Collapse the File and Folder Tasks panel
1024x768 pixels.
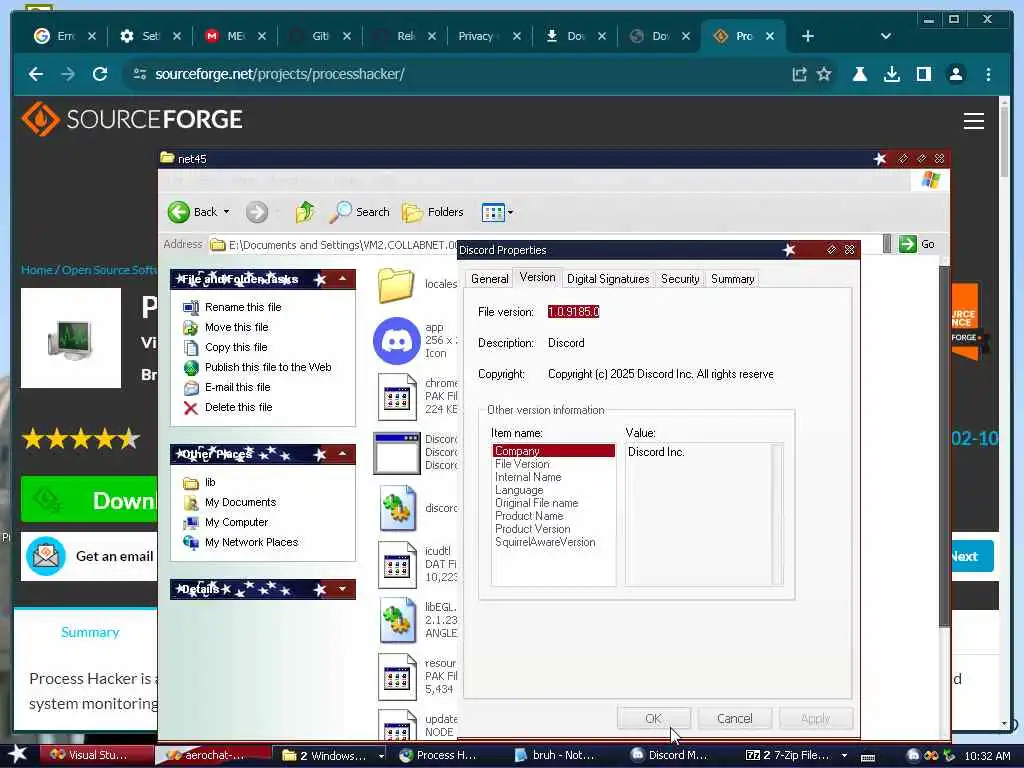[342, 280]
